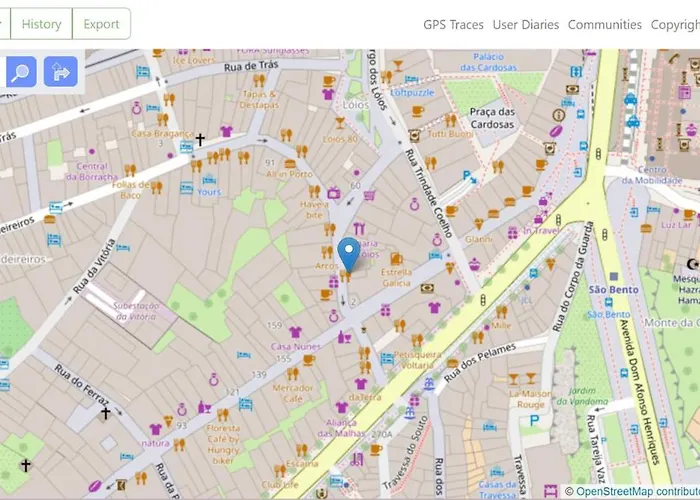Click the magnifier search button

[x=21, y=71]
